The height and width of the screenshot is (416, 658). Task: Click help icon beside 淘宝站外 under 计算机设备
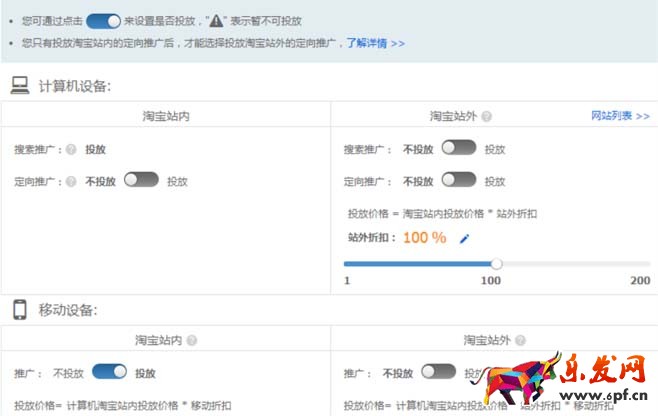[487, 117]
